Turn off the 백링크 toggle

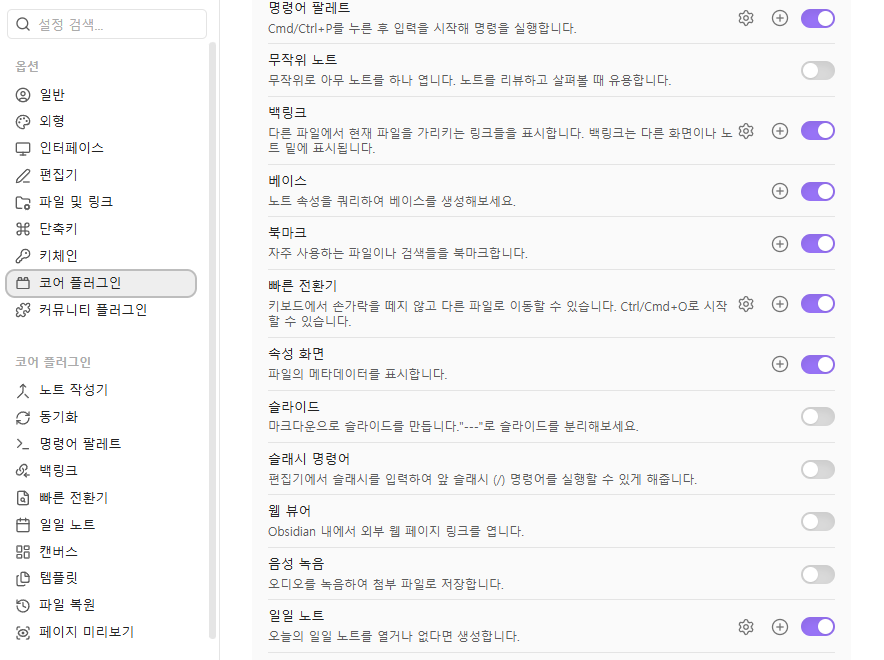(x=817, y=131)
